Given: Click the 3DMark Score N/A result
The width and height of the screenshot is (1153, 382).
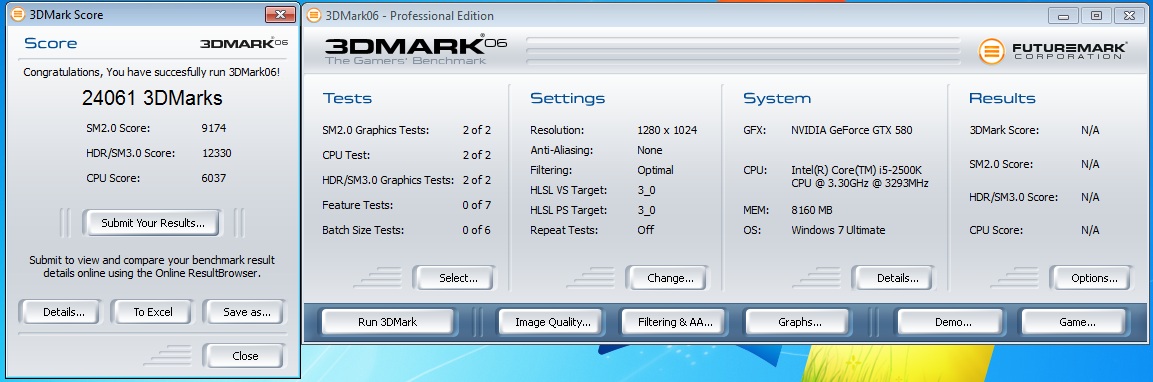Looking at the screenshot, I should (x=1090, y=130).
